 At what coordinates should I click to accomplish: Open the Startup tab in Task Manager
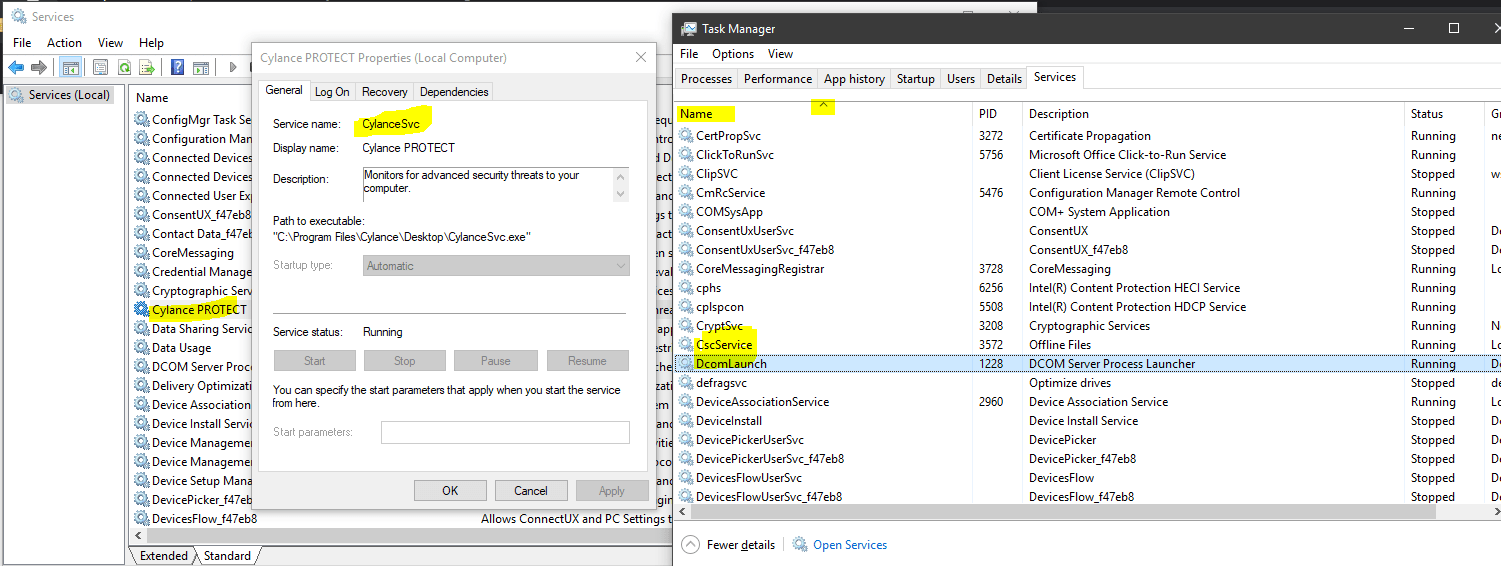[x=916, y=79]
